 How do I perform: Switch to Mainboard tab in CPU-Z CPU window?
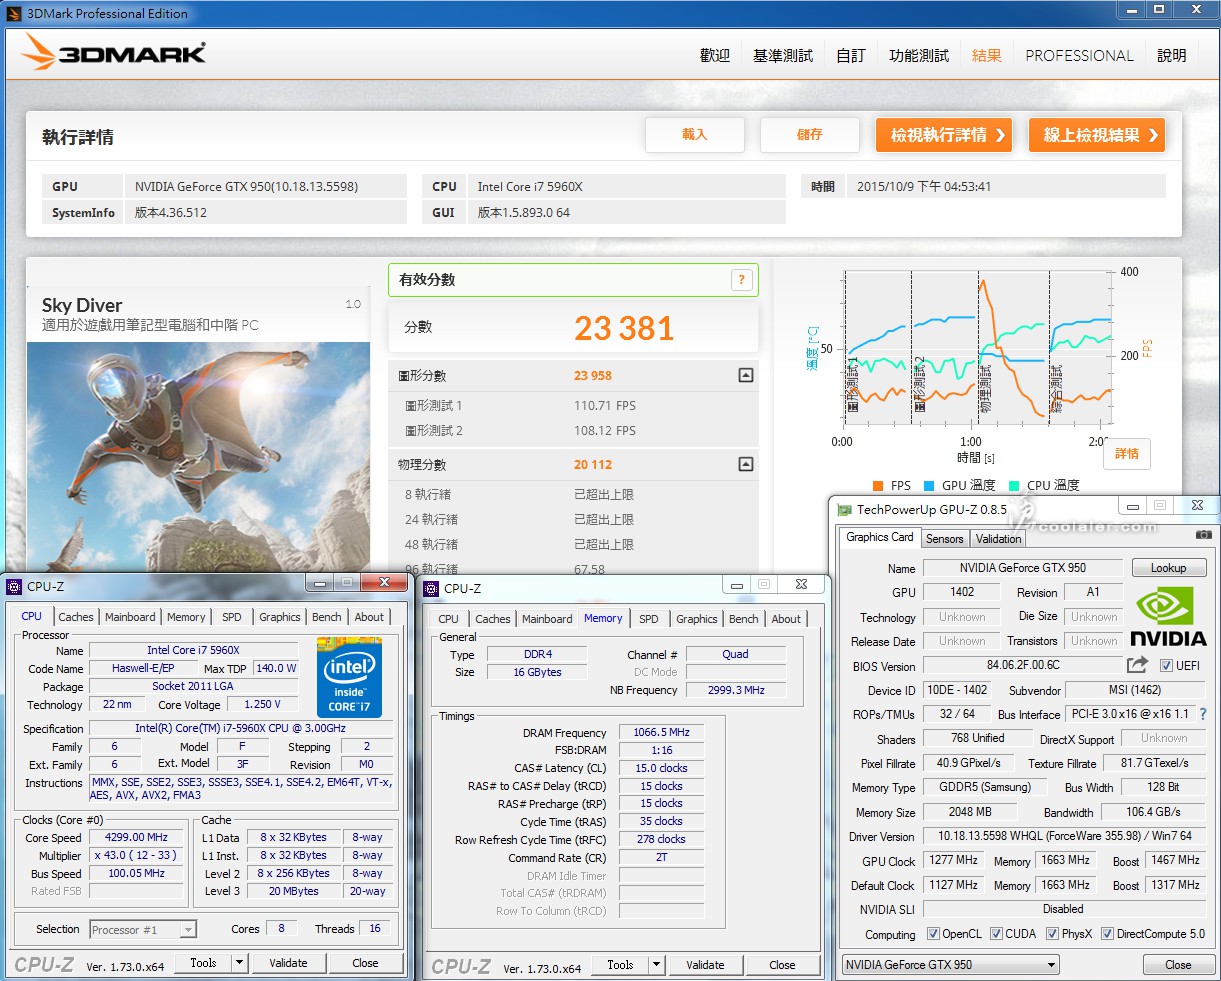click(130, 617)
